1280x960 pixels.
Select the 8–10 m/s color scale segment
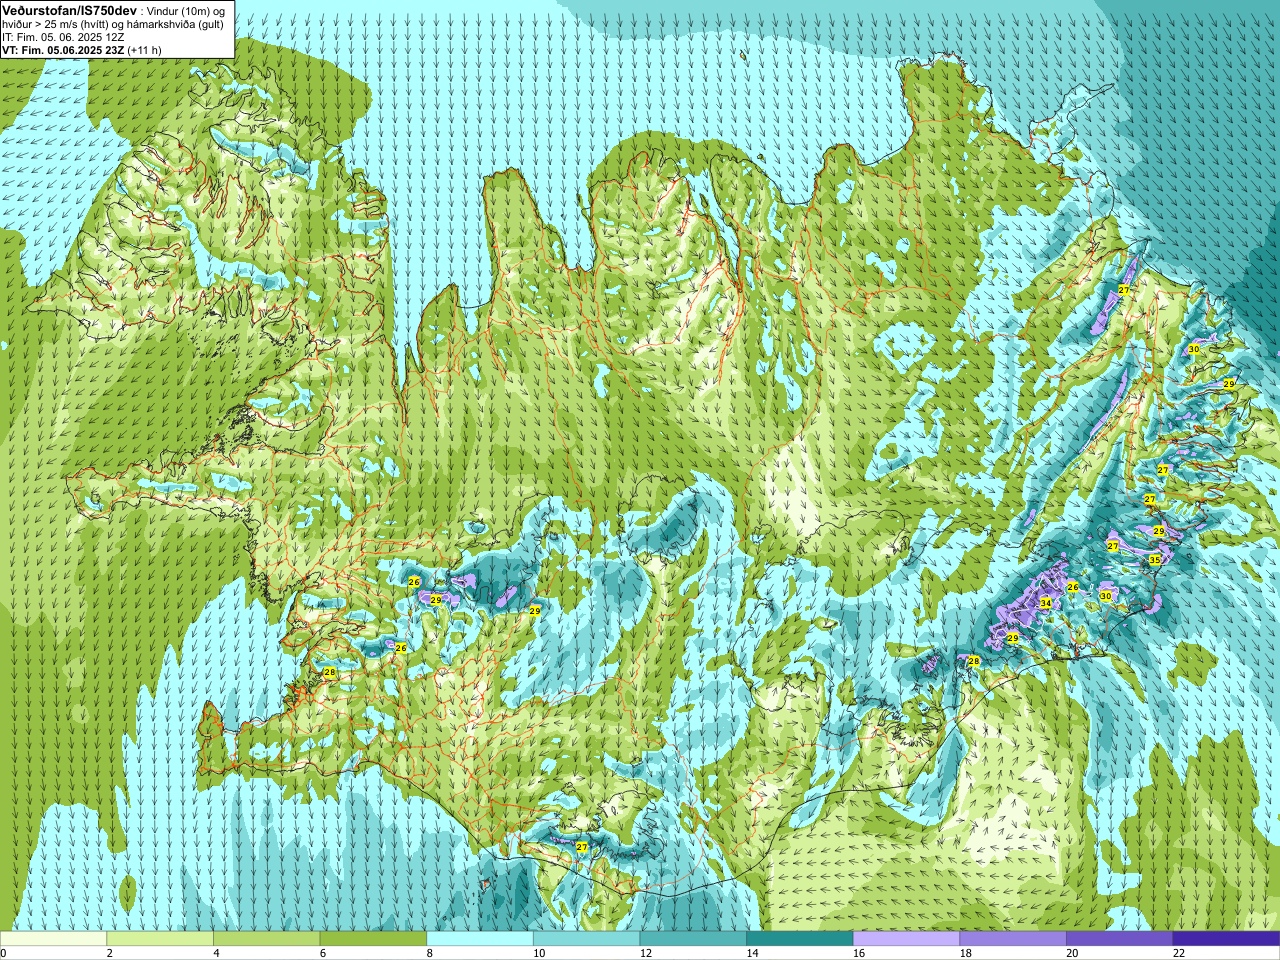[480, 939]
